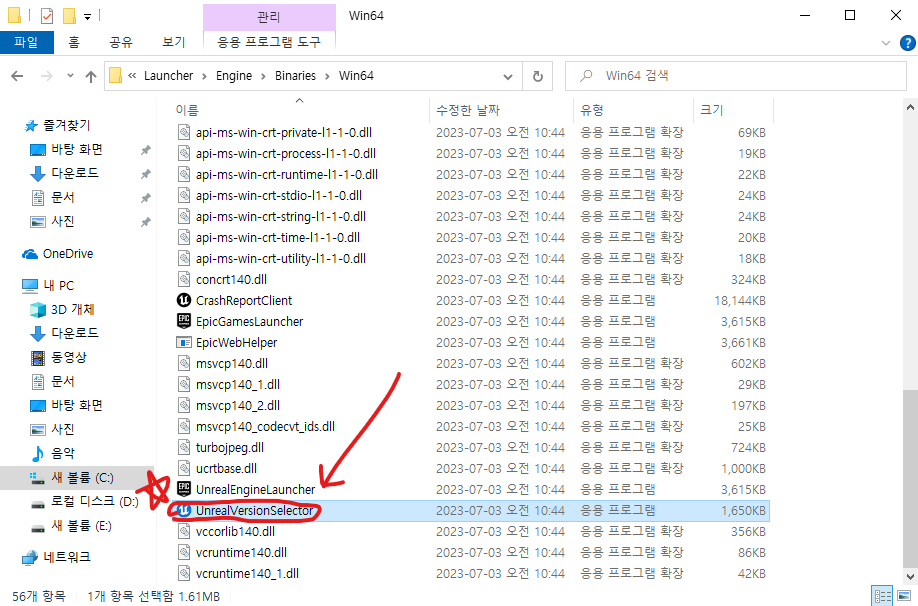Open the 보기 ribbon tab
This screenshot has height=606, width=918.
pos(174,42)
